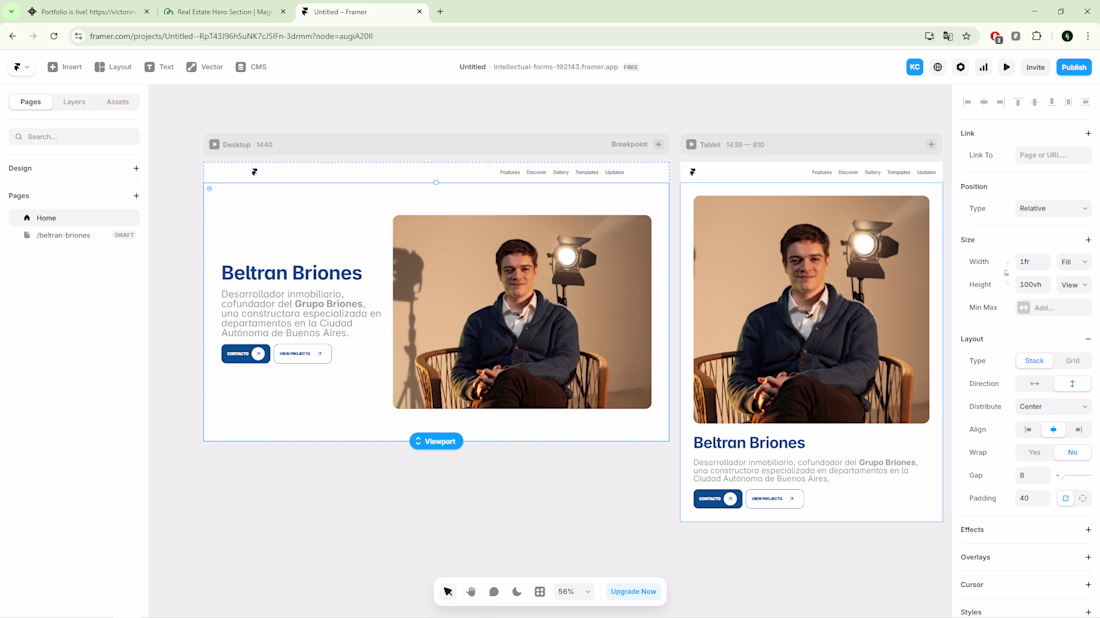Select the Text tool

point(159,67)
